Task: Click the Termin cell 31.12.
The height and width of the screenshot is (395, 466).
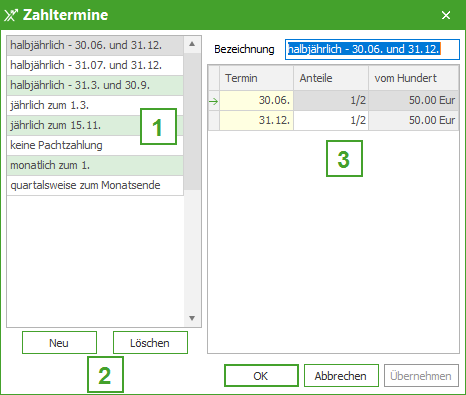Action: click(x=256, y=120)
